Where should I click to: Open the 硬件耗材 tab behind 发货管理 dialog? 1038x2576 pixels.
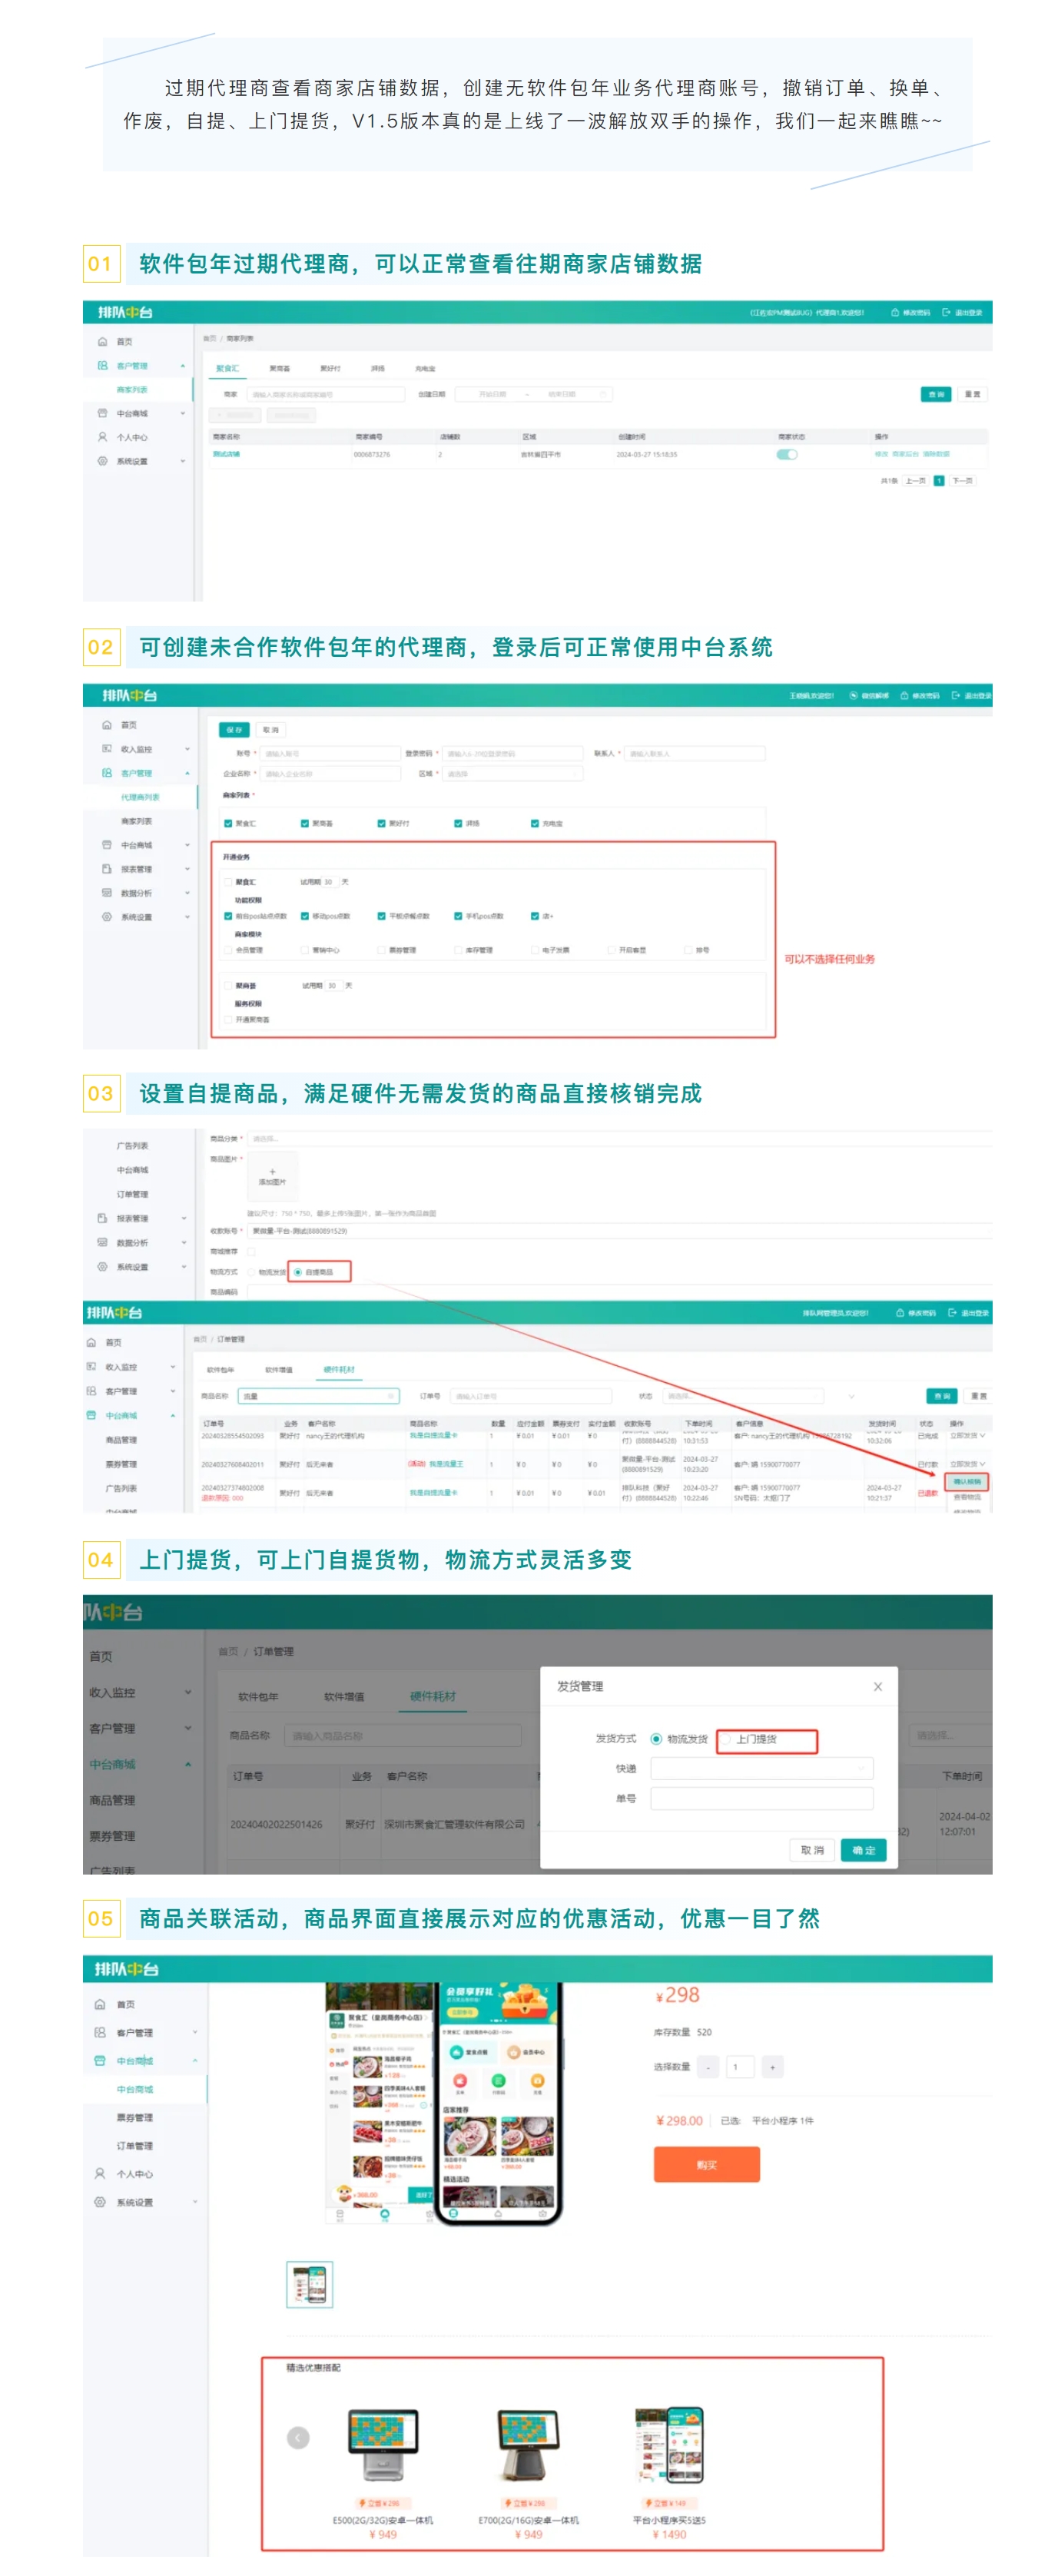(x=432, y=1696)
